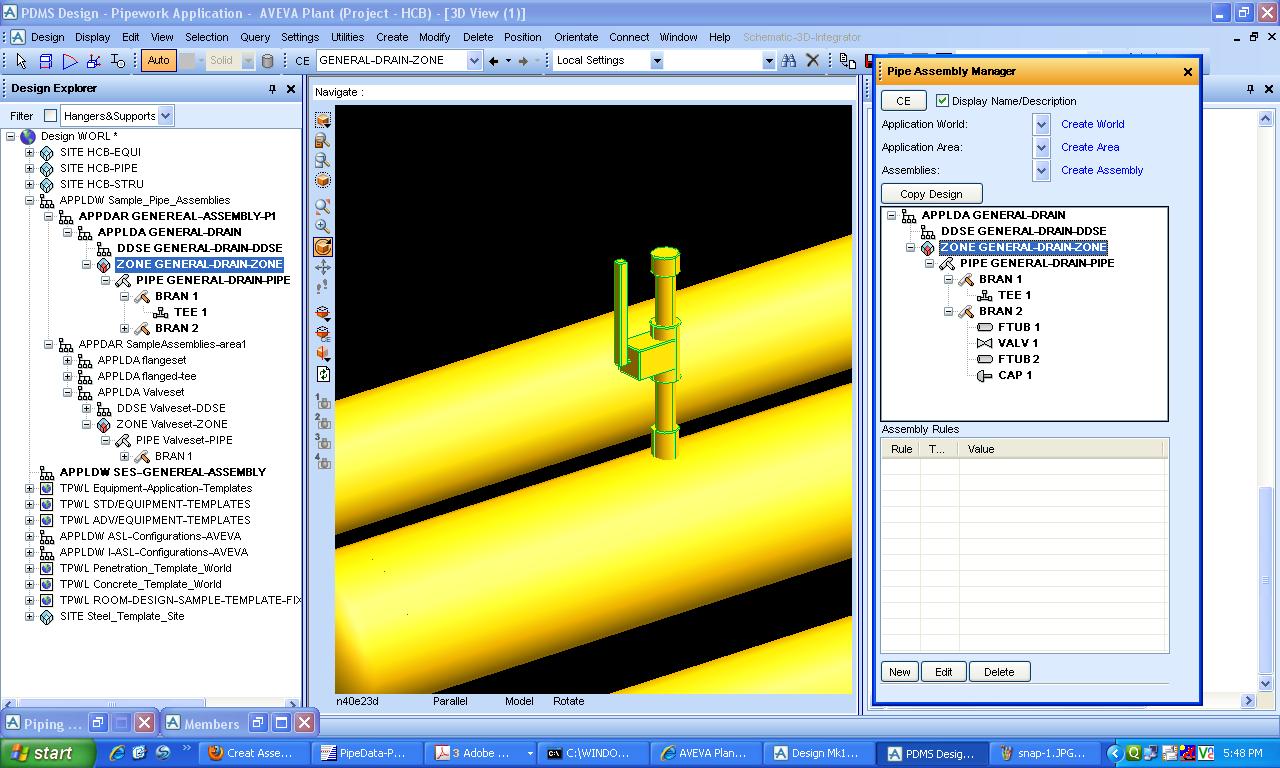Close the Pipe Assembly Manager panel
Image resolution: width=1280 pixels, height=768 pixels.
1187,72
